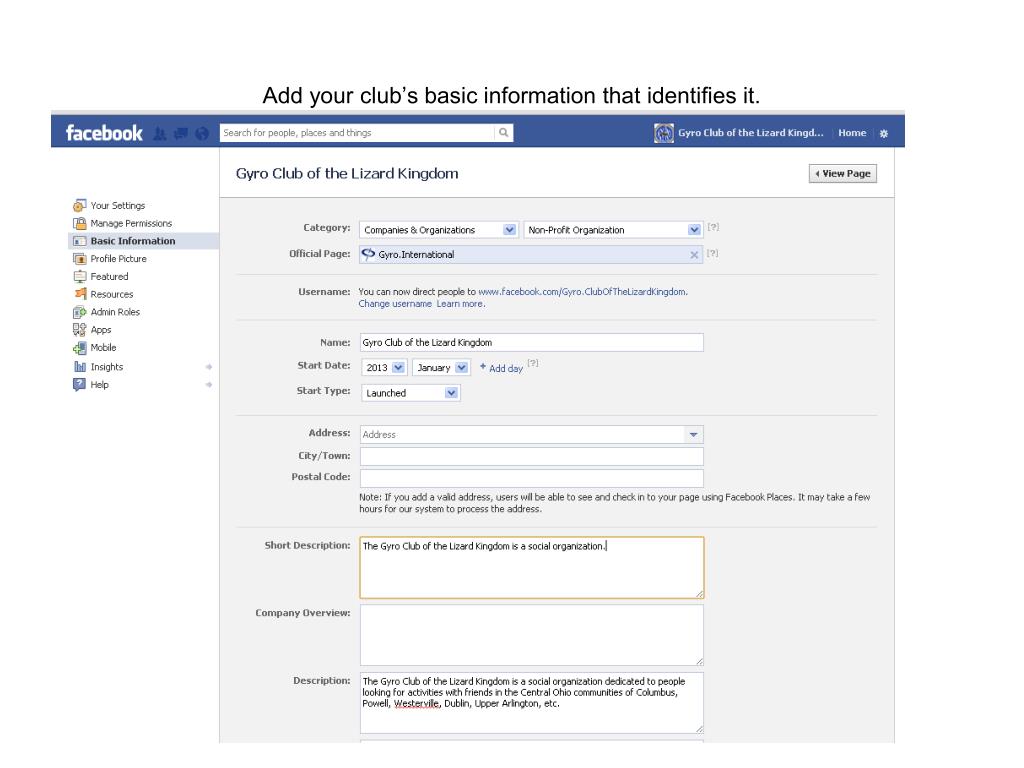The width and height of the screenshot is (1024, 768).
Task: Click the Featured icon
Action: (x=80, y=276)
